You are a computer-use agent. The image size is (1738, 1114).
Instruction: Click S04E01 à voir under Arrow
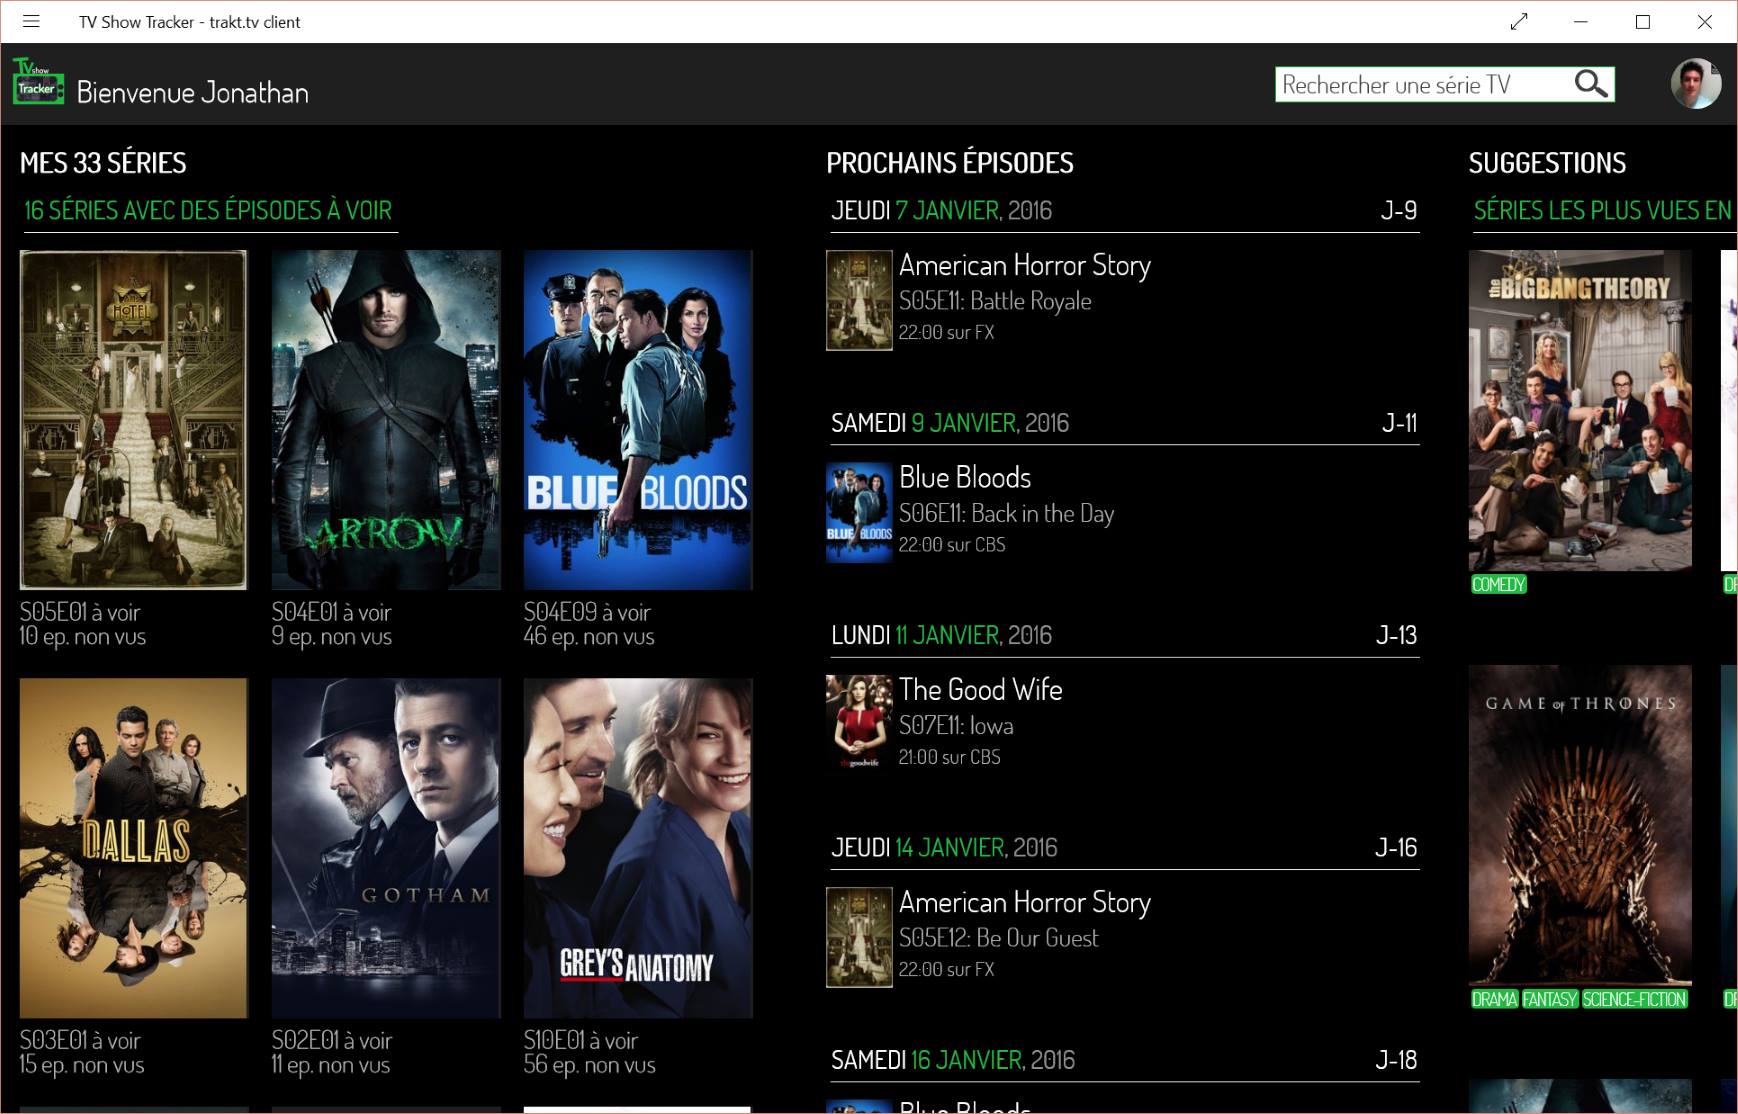332,612
